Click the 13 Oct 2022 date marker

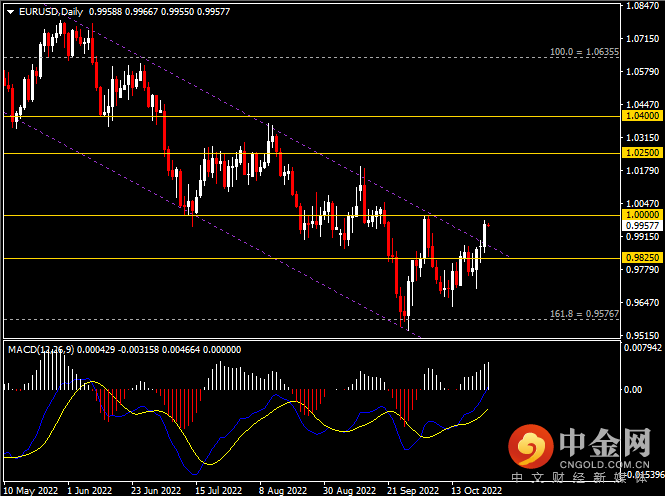pos(477,490)
